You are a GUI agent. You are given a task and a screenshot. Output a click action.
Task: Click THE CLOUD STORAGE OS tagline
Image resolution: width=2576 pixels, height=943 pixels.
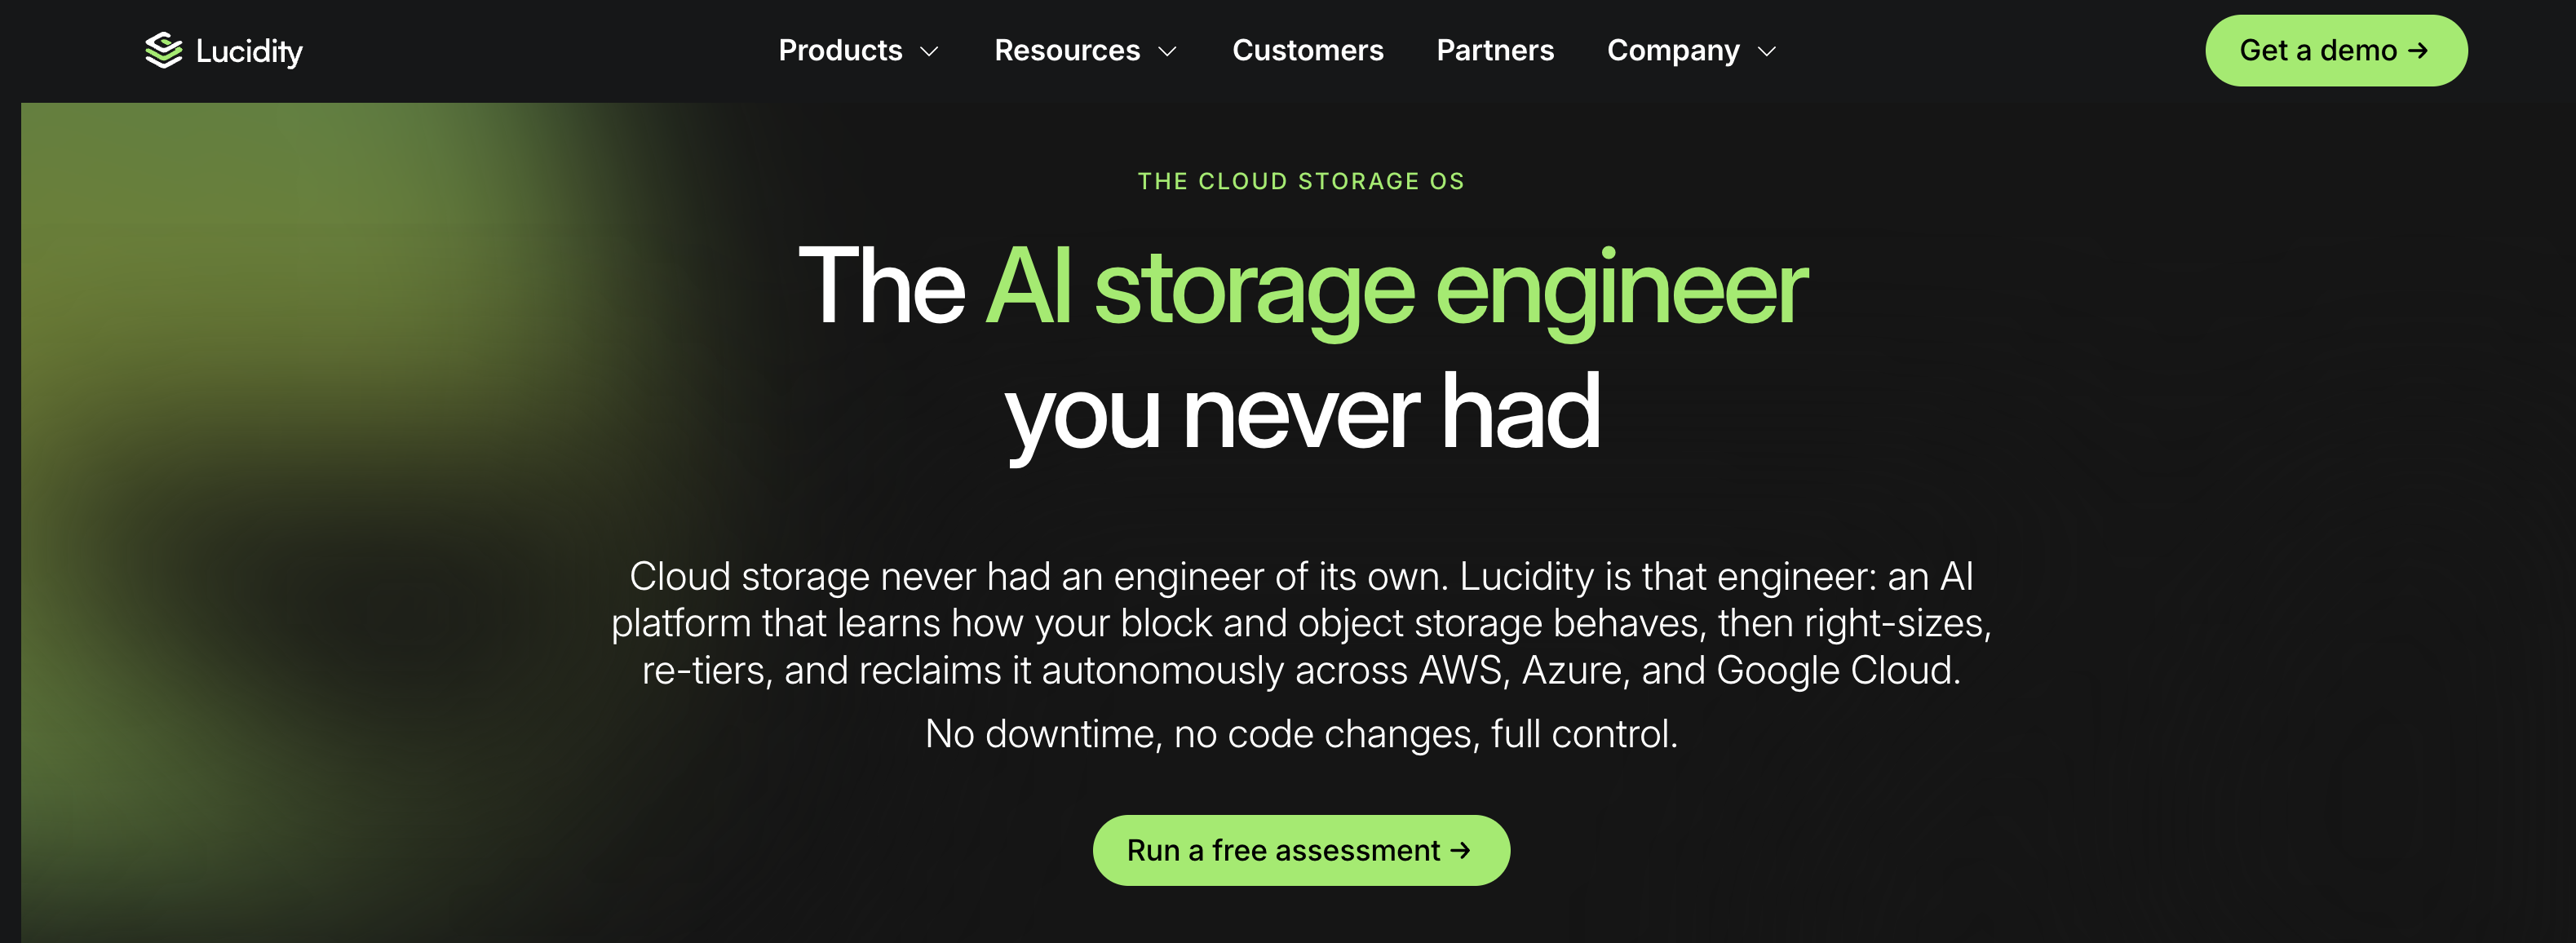(x=1301, y=181)
